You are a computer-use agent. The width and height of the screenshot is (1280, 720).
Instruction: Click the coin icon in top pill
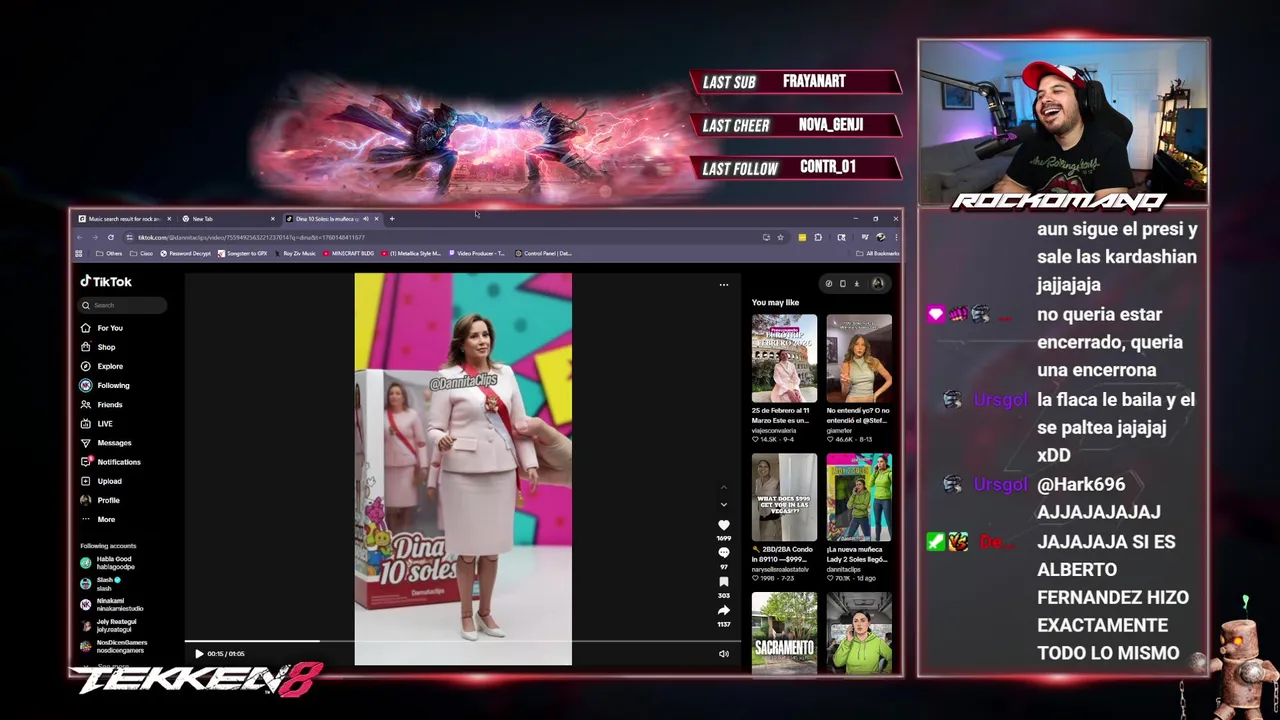point(828,284)
